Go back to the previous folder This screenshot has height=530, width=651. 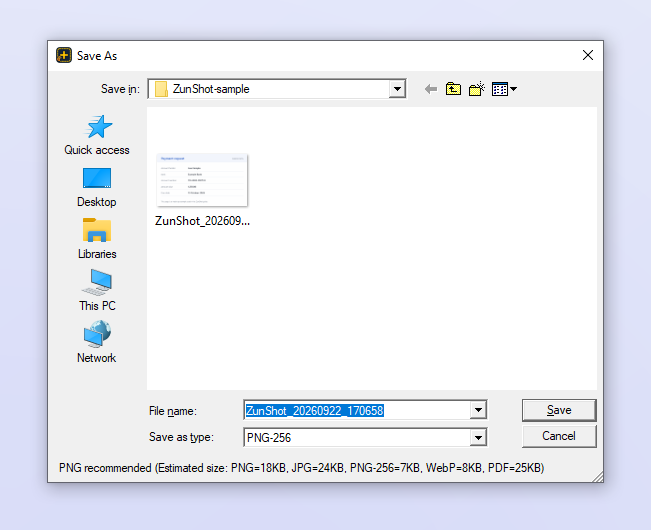431,89
